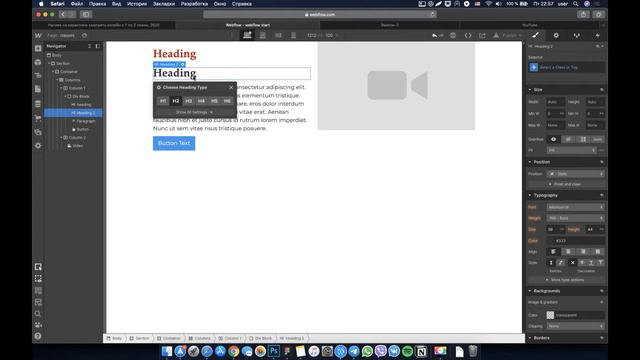Open help question mark icon
640x360 pixels.
(38, 336)
